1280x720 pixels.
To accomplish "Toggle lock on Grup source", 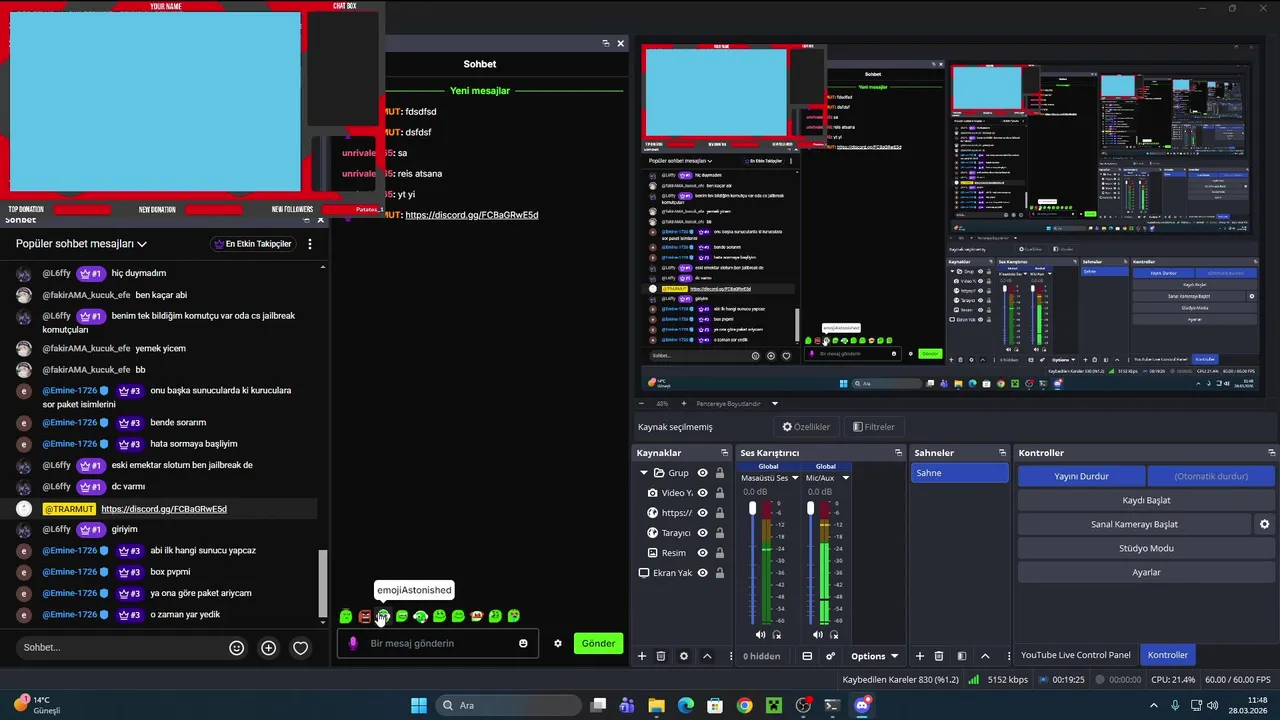I will (720, 473).
